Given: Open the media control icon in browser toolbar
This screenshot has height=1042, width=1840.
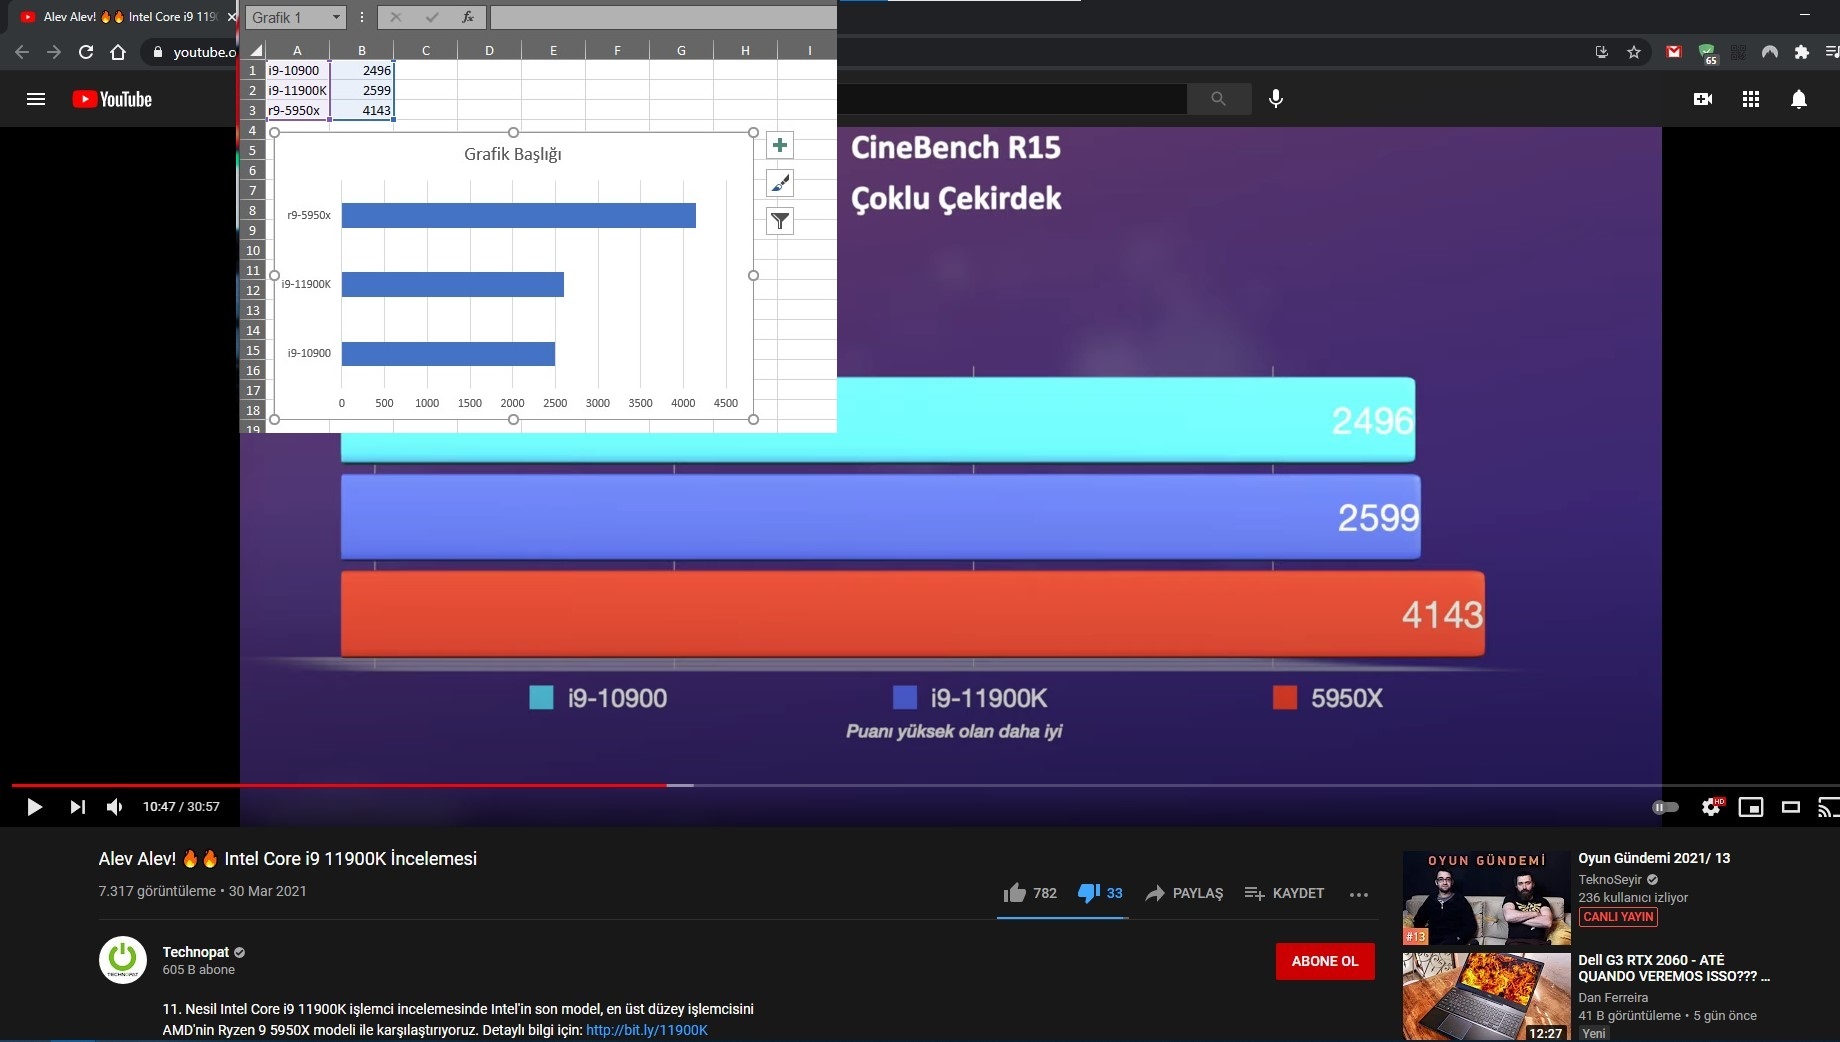Looking at the screenshot, I should tap(1832, 52).
